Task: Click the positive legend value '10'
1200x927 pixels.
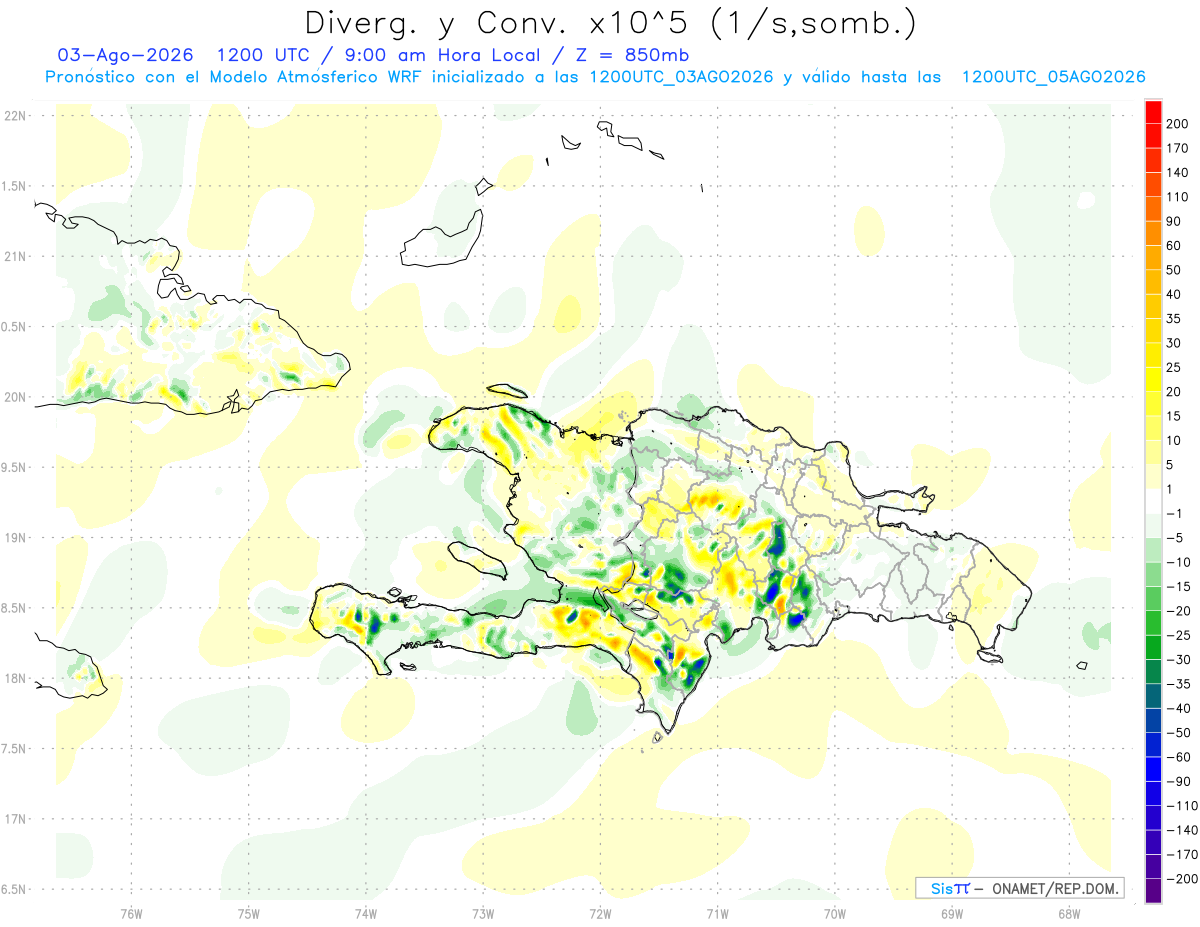Action: (x=1174, y=440)
